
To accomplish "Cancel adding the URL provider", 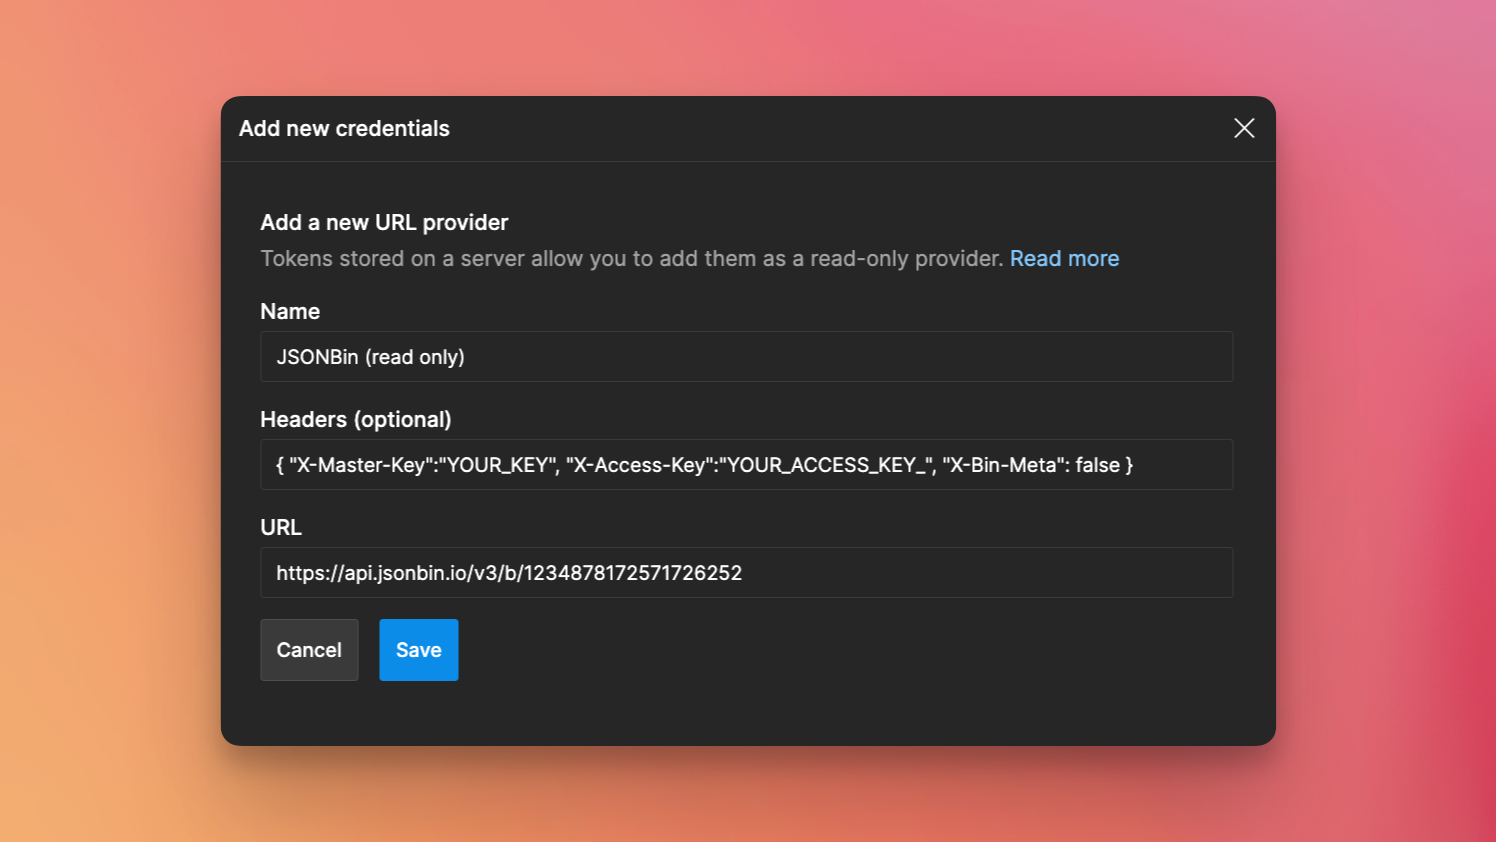I will click(309, 650).
